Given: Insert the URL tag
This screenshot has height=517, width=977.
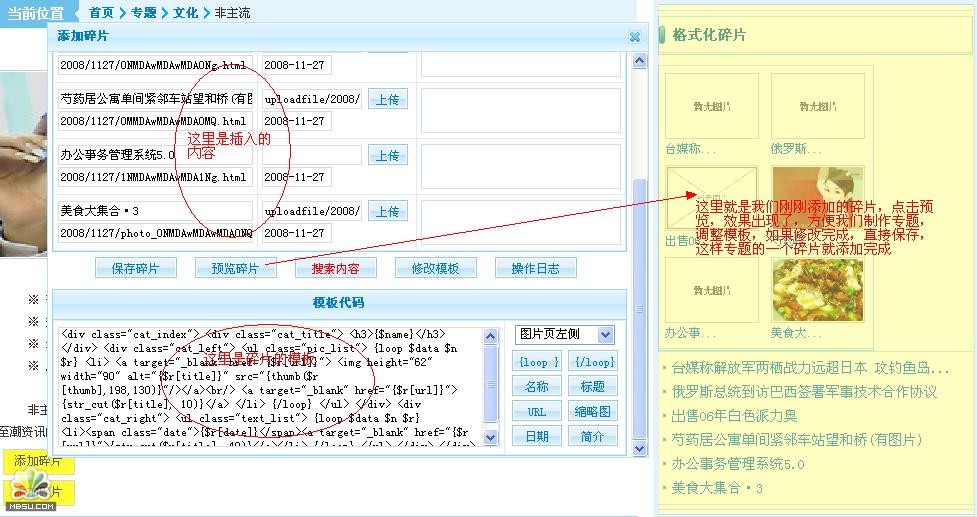Looking at the screenshot, I should coord(536,411).
